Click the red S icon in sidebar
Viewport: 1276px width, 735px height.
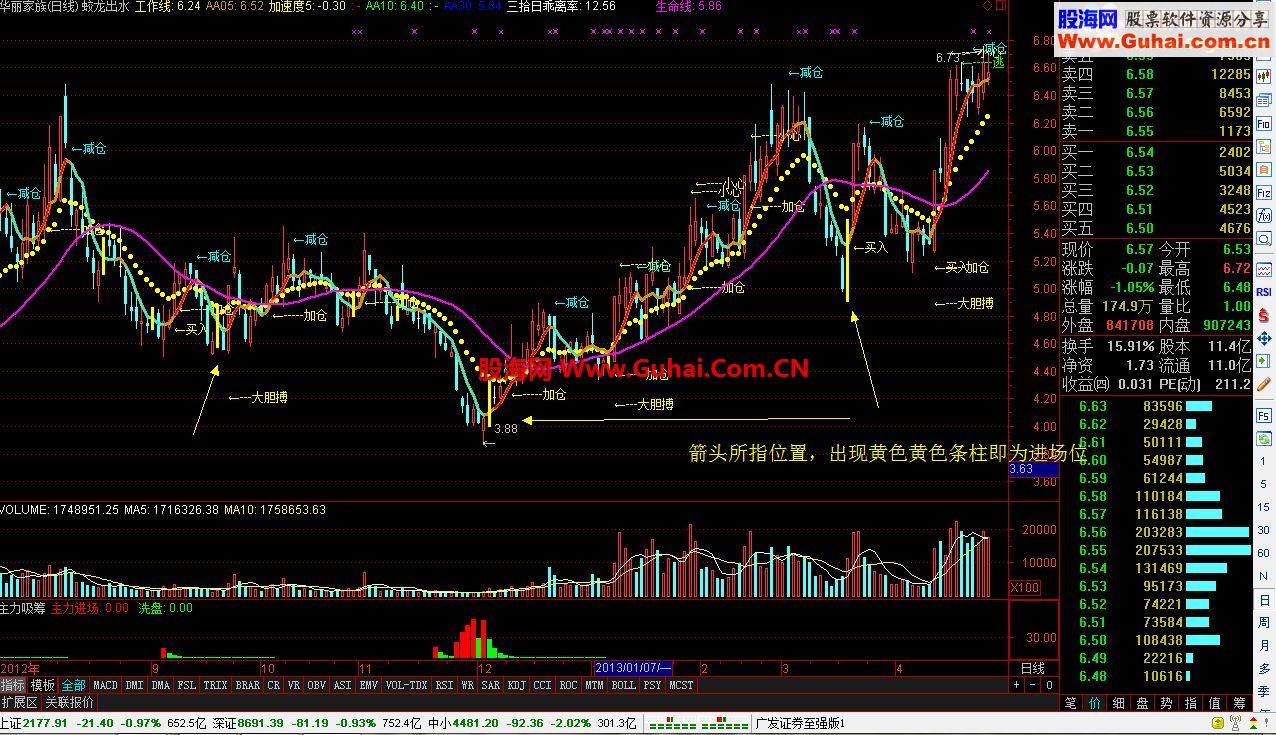pos(1264,314)
